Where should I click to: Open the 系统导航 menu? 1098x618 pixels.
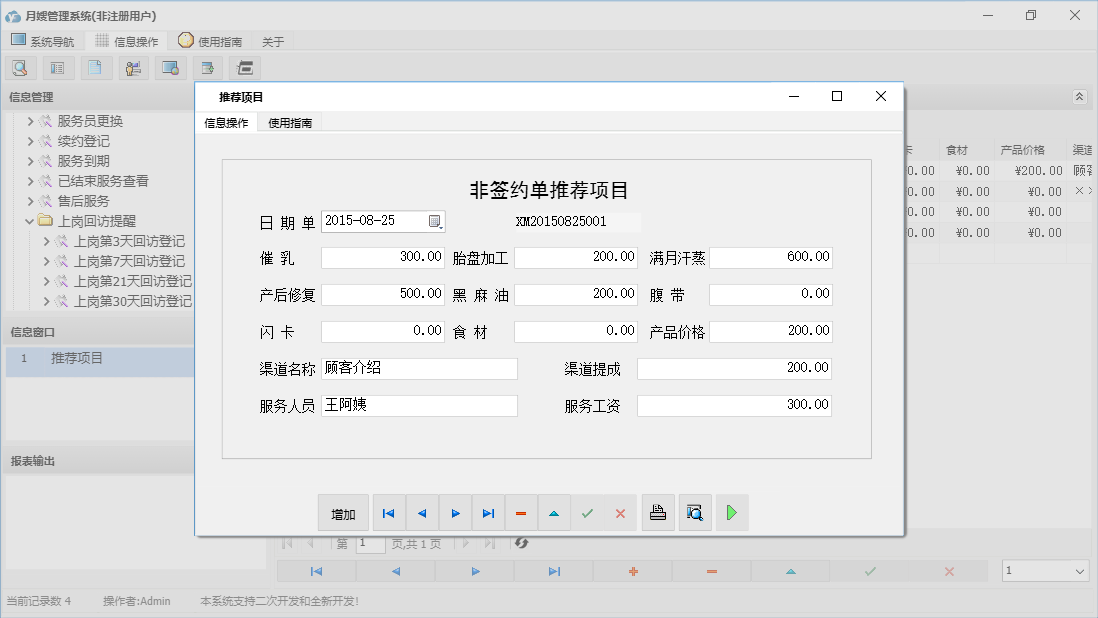[43, 41]
